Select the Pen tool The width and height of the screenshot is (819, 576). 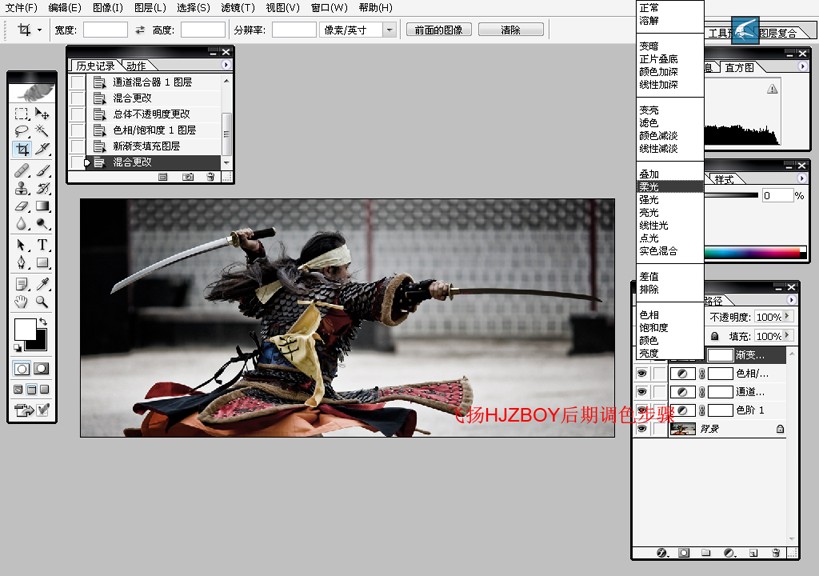(21, 263)
